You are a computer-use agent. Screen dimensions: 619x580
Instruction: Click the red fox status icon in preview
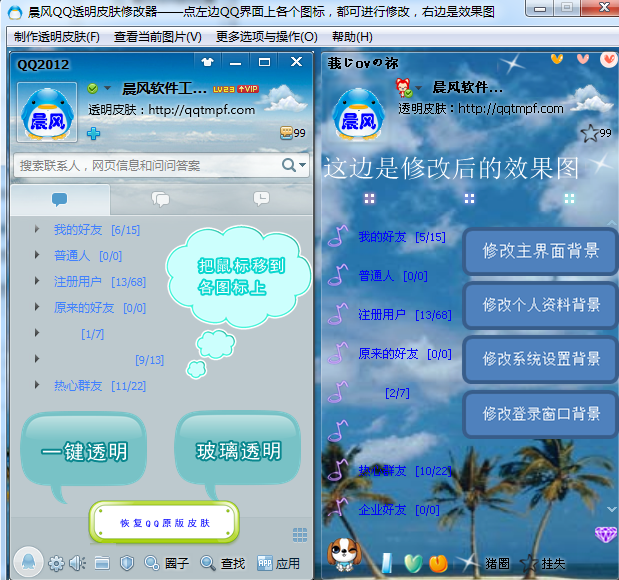(403, 87)
